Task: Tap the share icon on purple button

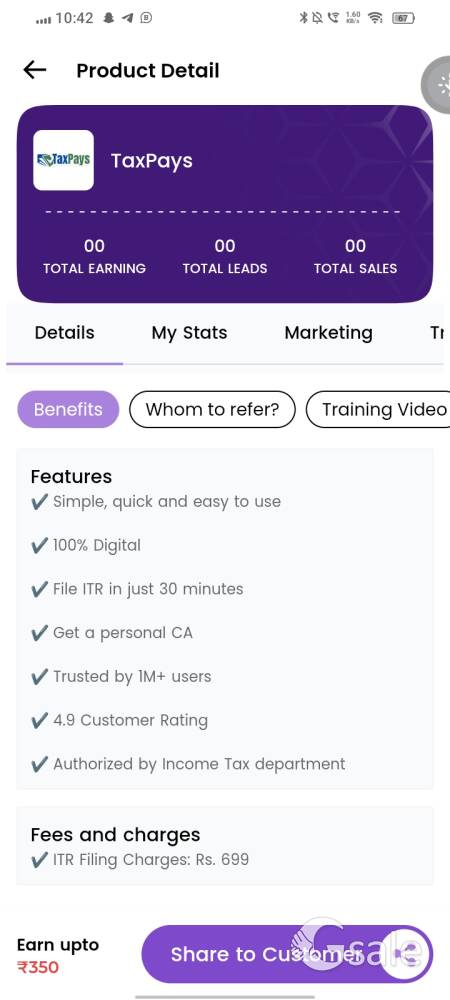Action: [x=406, y=954]
